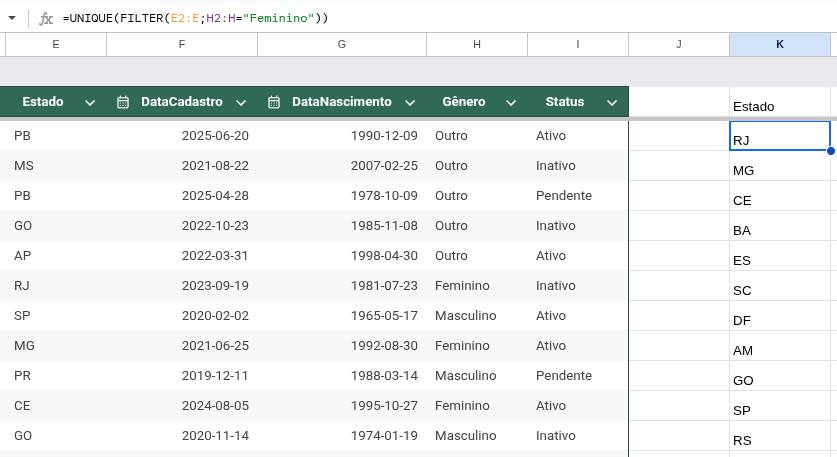
Task: Select cell CE in column K
Action: [780, 196]
